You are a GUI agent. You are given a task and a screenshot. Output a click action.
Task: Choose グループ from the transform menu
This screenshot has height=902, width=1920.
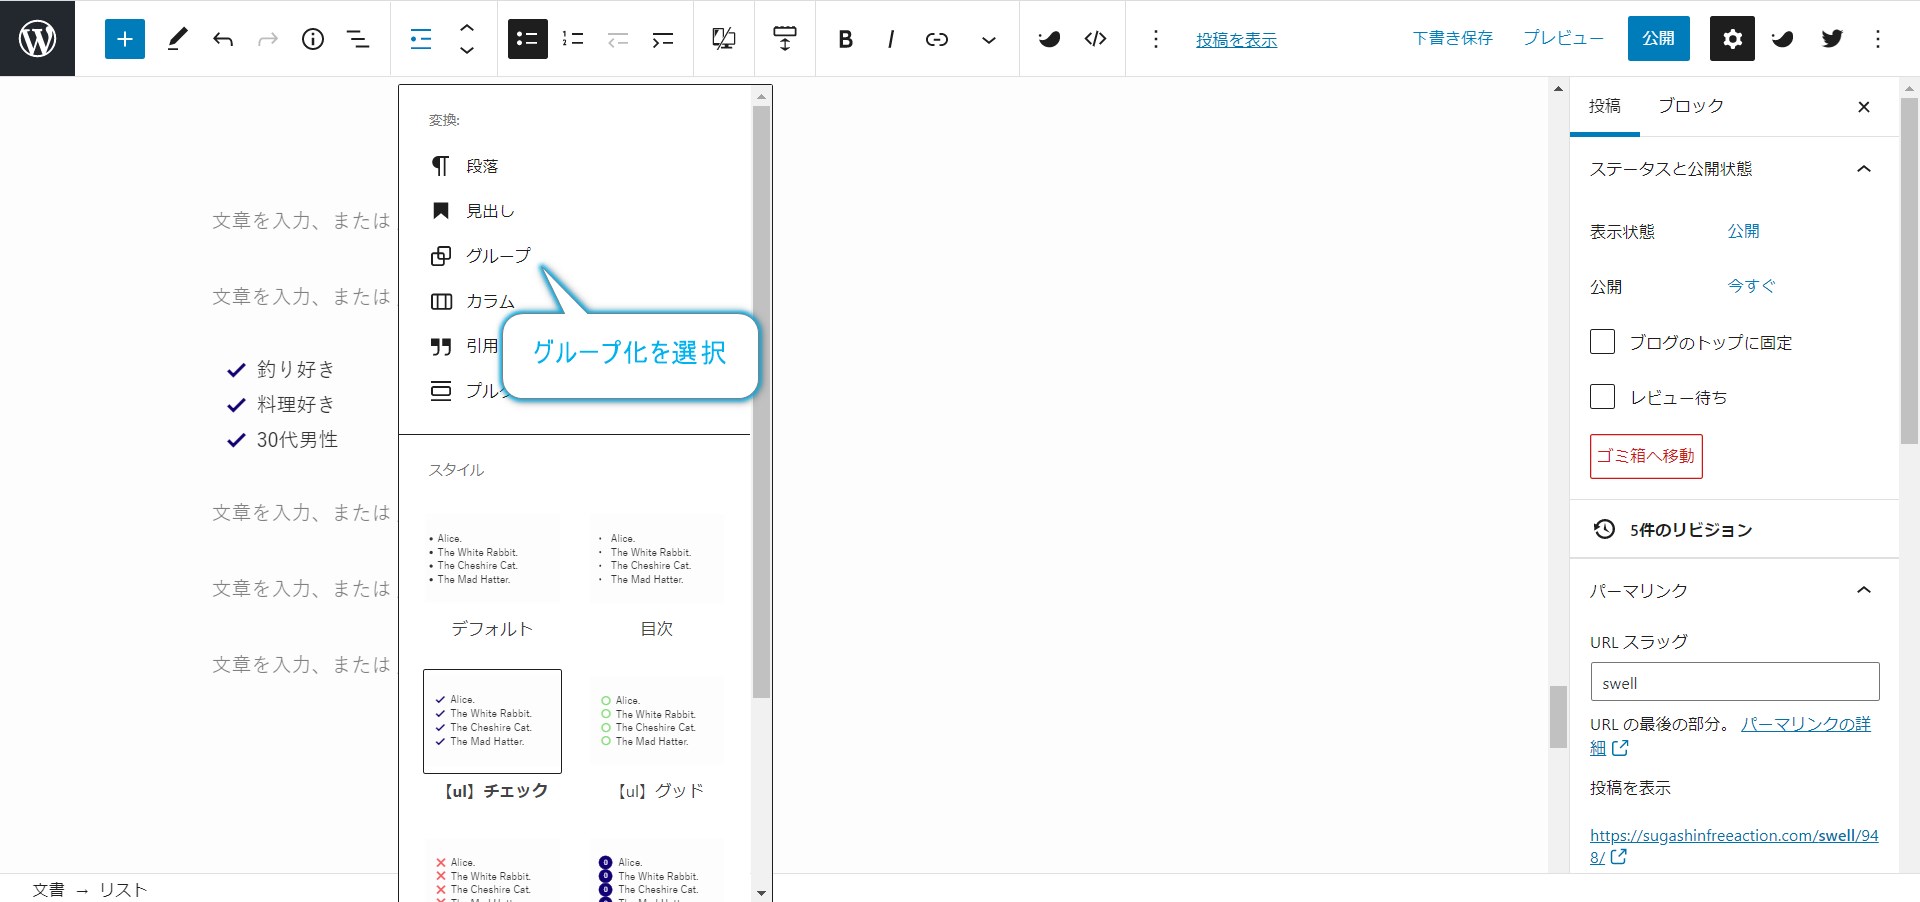pyautogui.click(x=497, y=256)
